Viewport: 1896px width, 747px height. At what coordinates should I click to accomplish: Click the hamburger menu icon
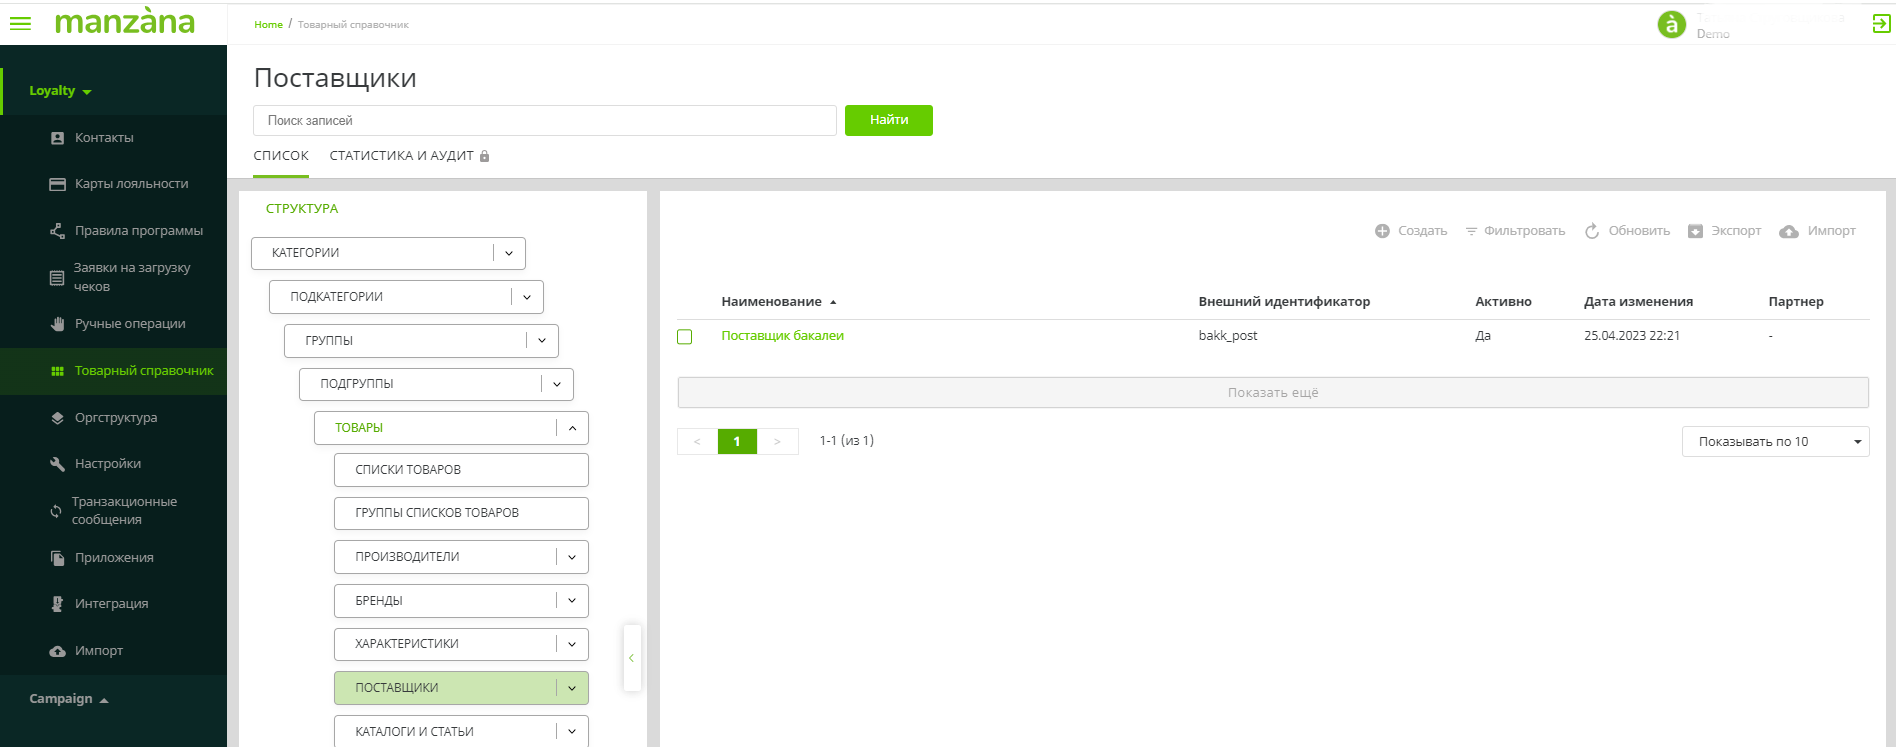[x=20, y=23]
